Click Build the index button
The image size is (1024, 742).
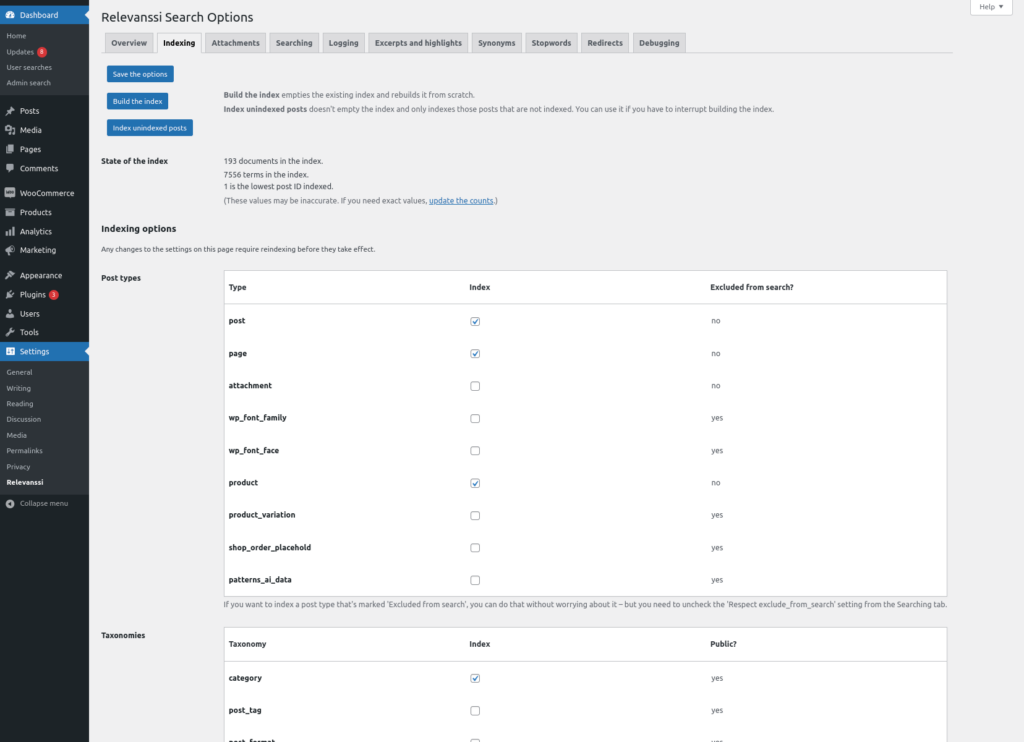tap(137, 101)
